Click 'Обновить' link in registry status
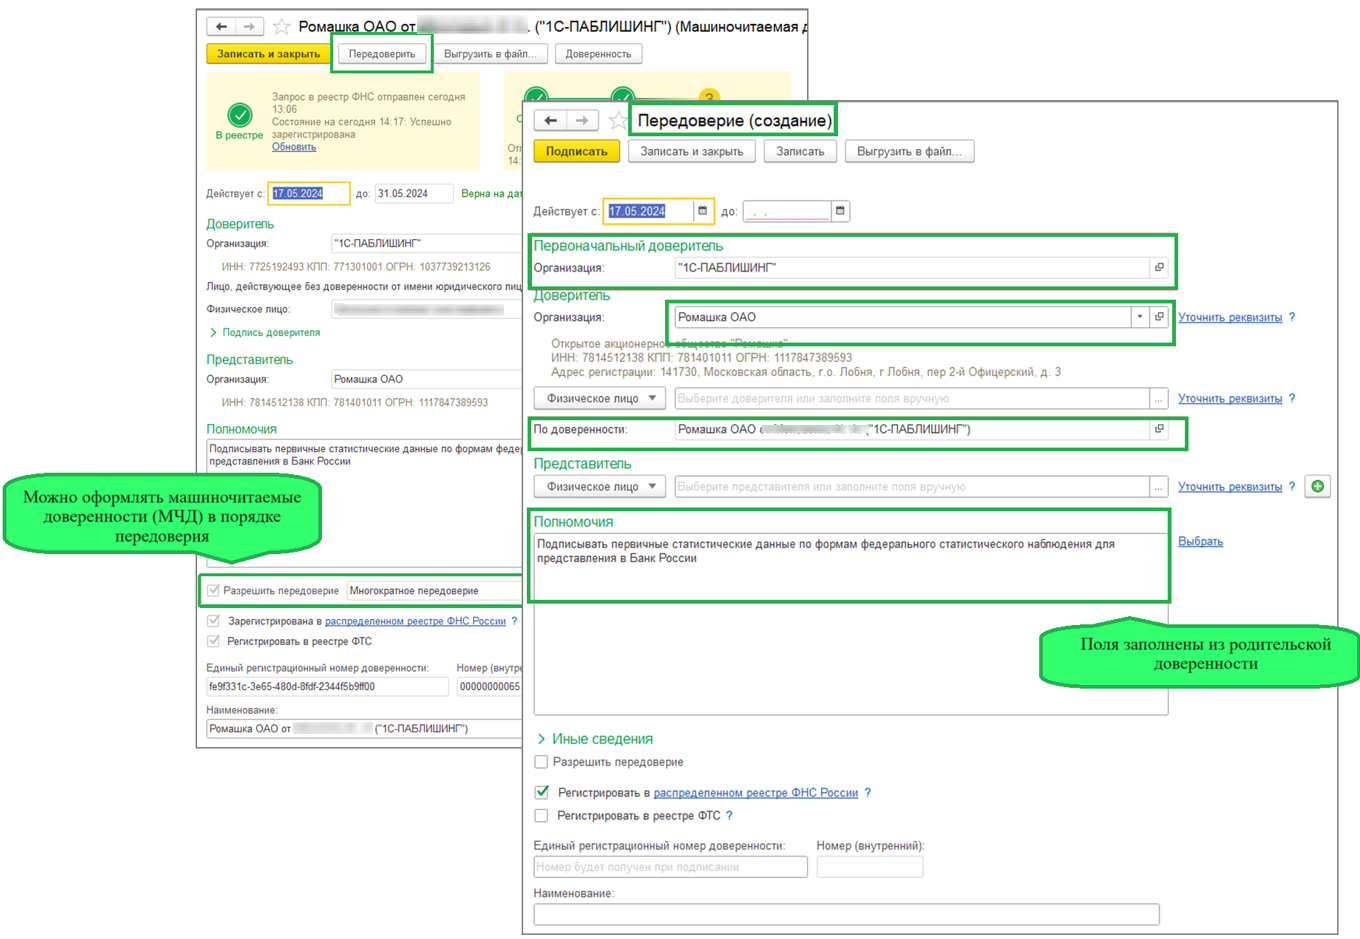The image size is (1360, 939). point(294,147)
